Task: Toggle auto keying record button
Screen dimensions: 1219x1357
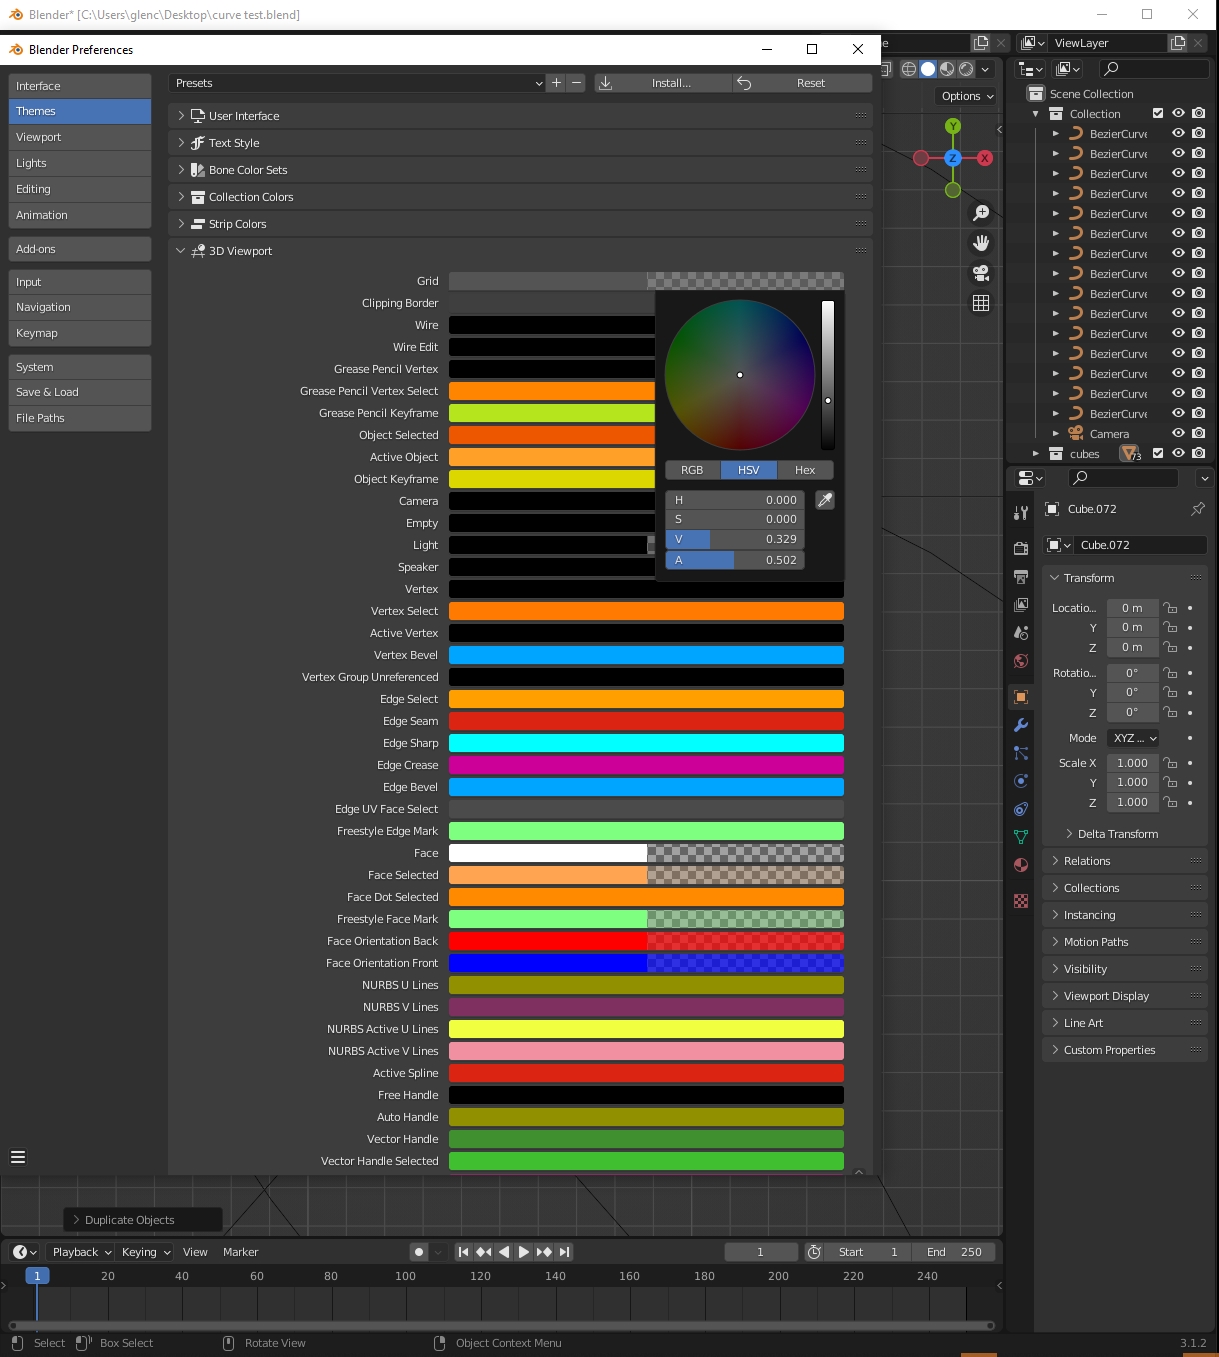Action: point(419,1252)
